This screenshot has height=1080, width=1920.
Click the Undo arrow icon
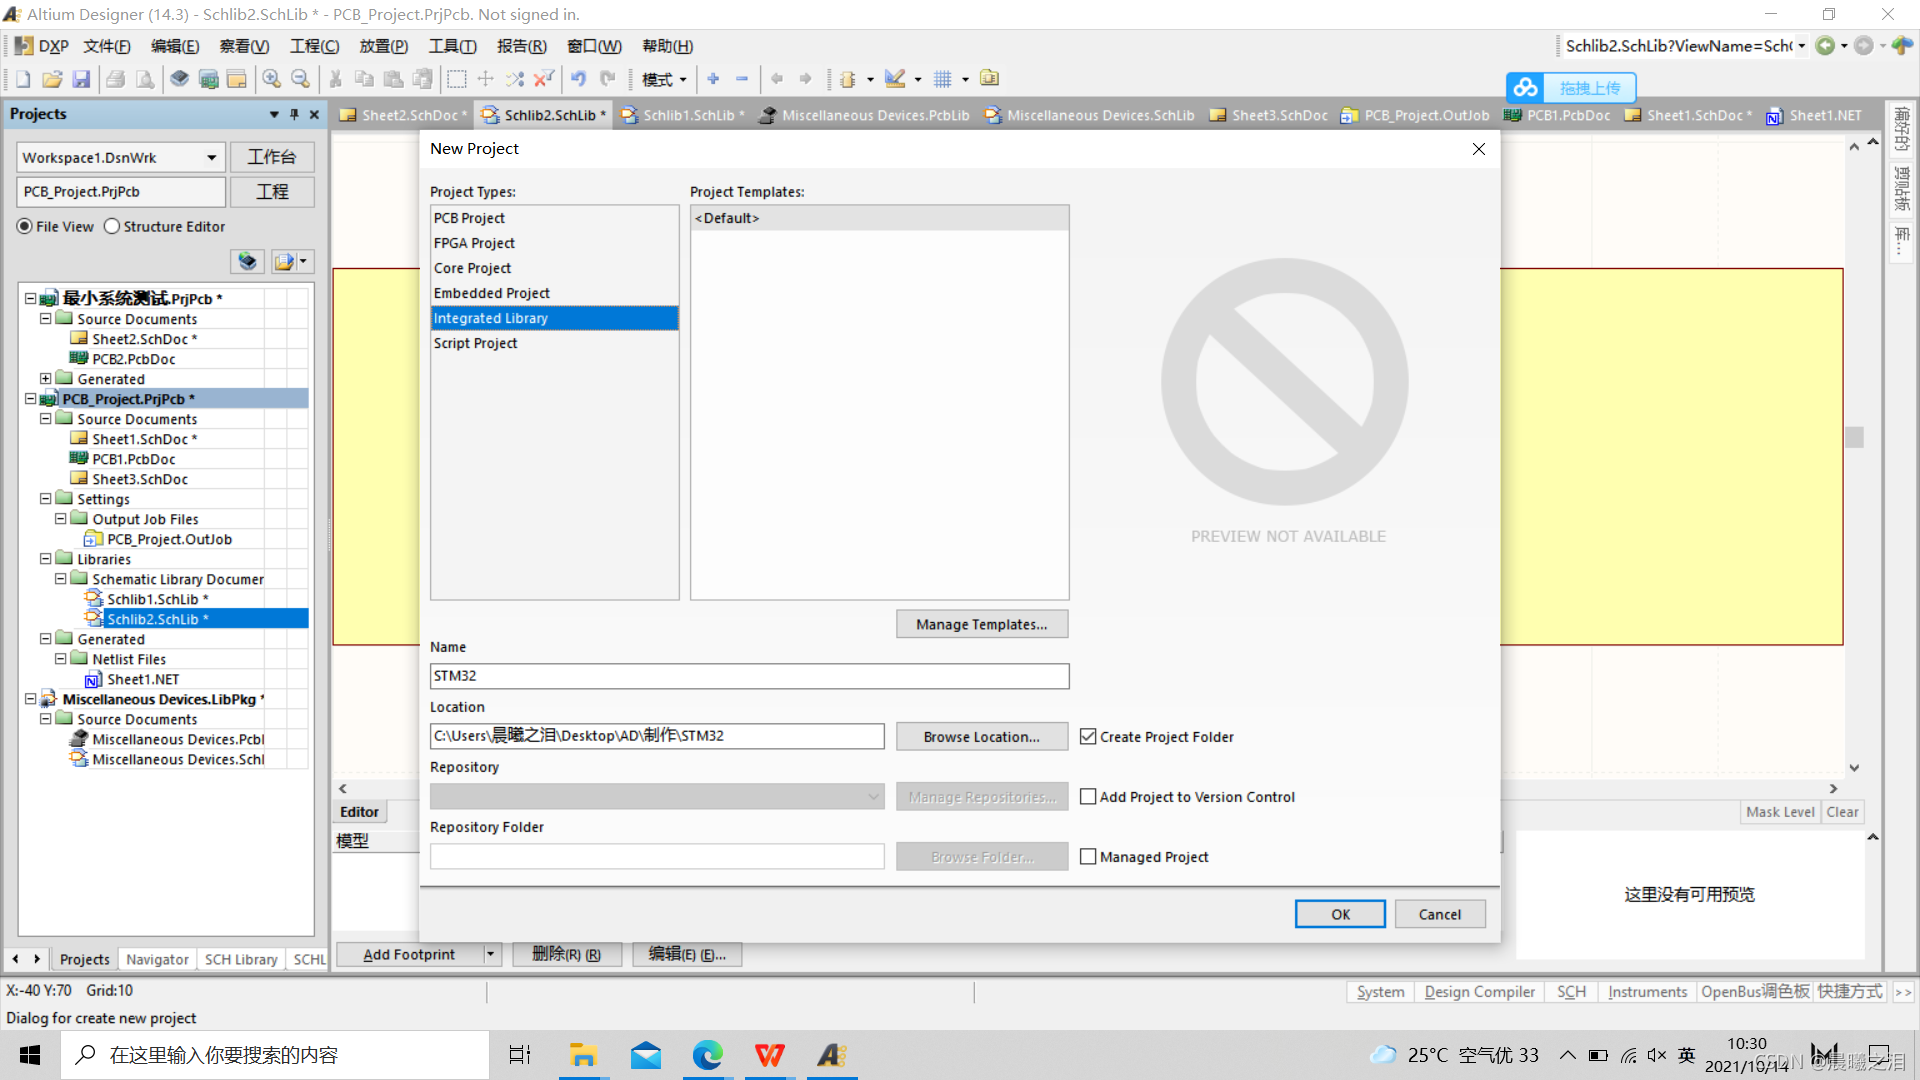(x=578, y=79)
